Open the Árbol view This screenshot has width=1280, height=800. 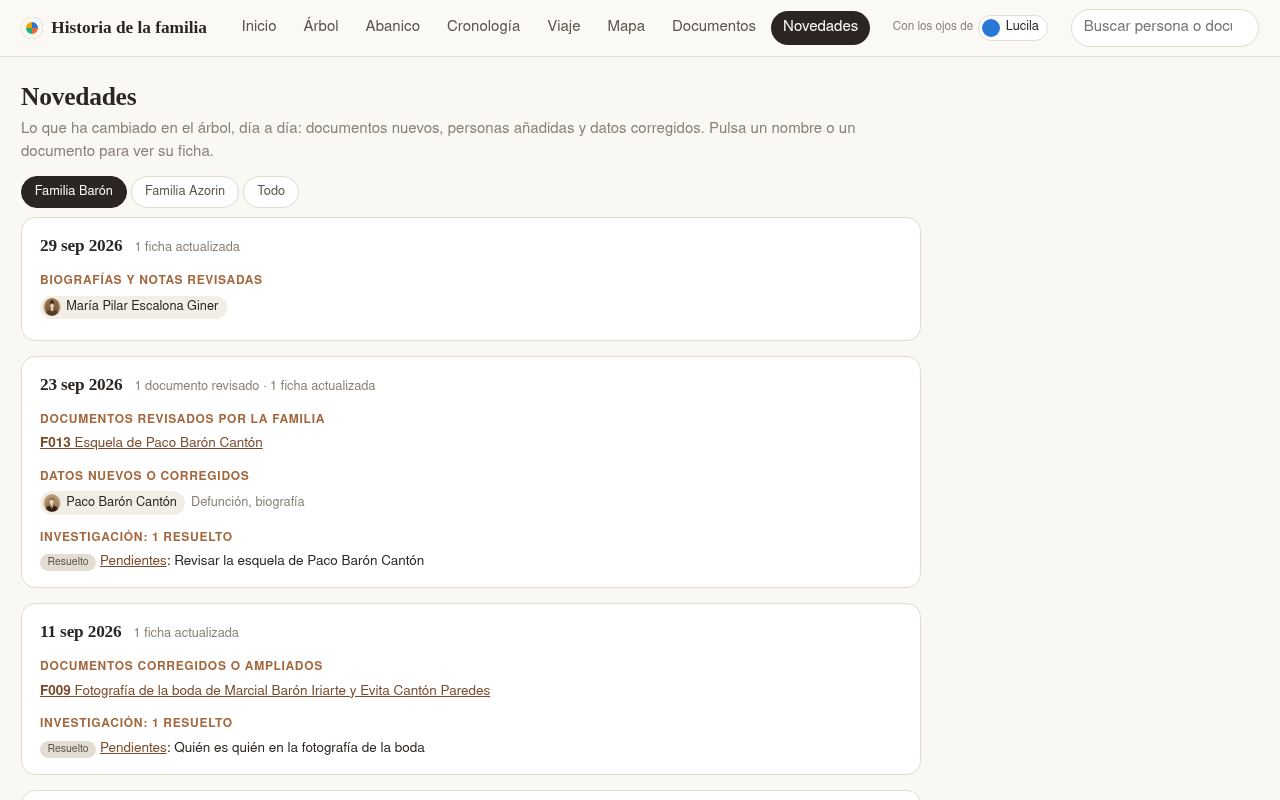point(321,27)
